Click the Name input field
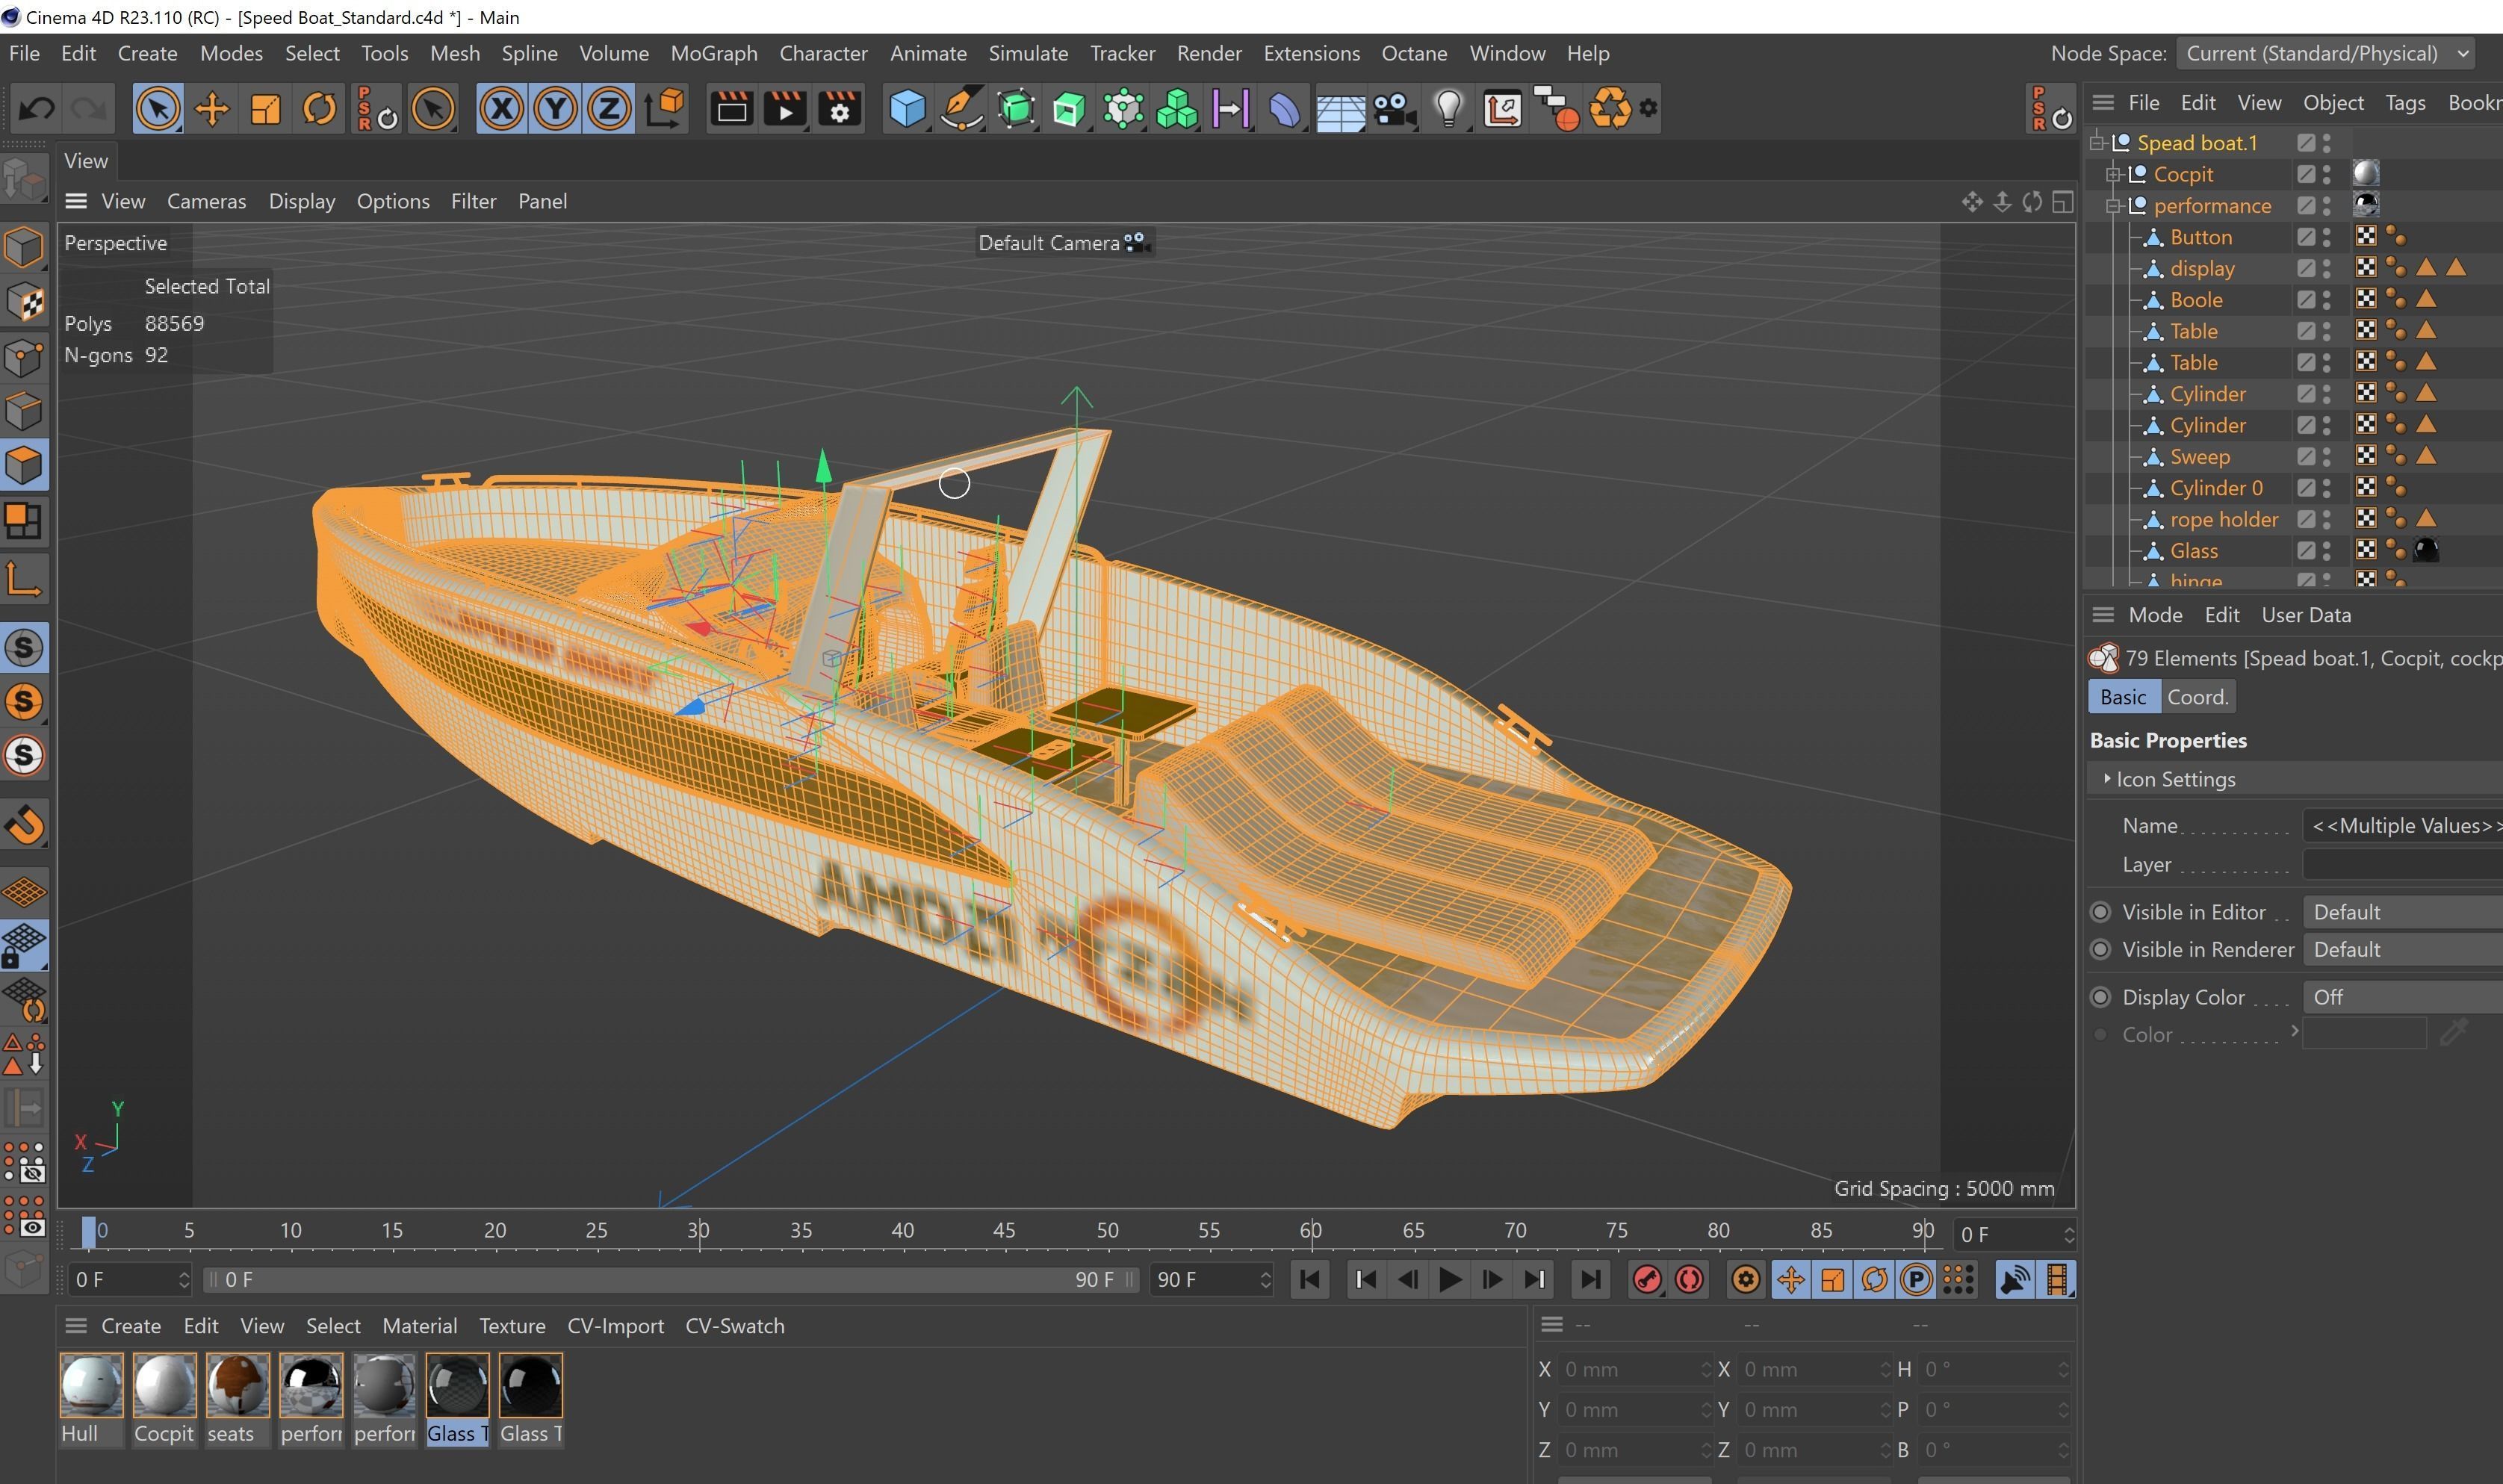The height and width of the screenshot is (1484, 2503). [x=2402, y=825]
